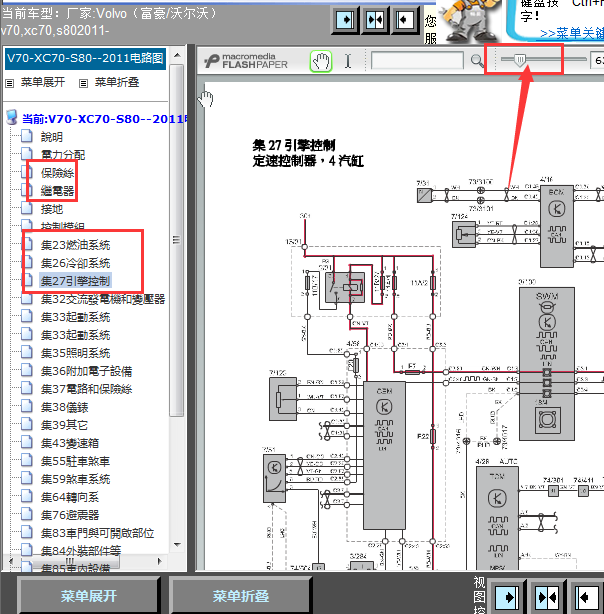Open the 集59煞車系統 tree item
Screen dimensions: 604x614
point(76,479)
